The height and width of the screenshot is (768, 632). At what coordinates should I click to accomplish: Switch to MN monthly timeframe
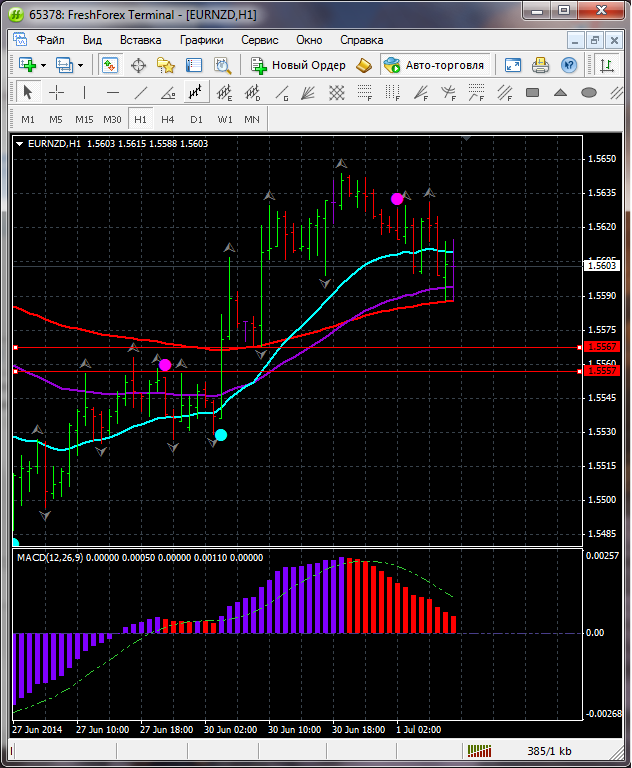click(252, 120)
